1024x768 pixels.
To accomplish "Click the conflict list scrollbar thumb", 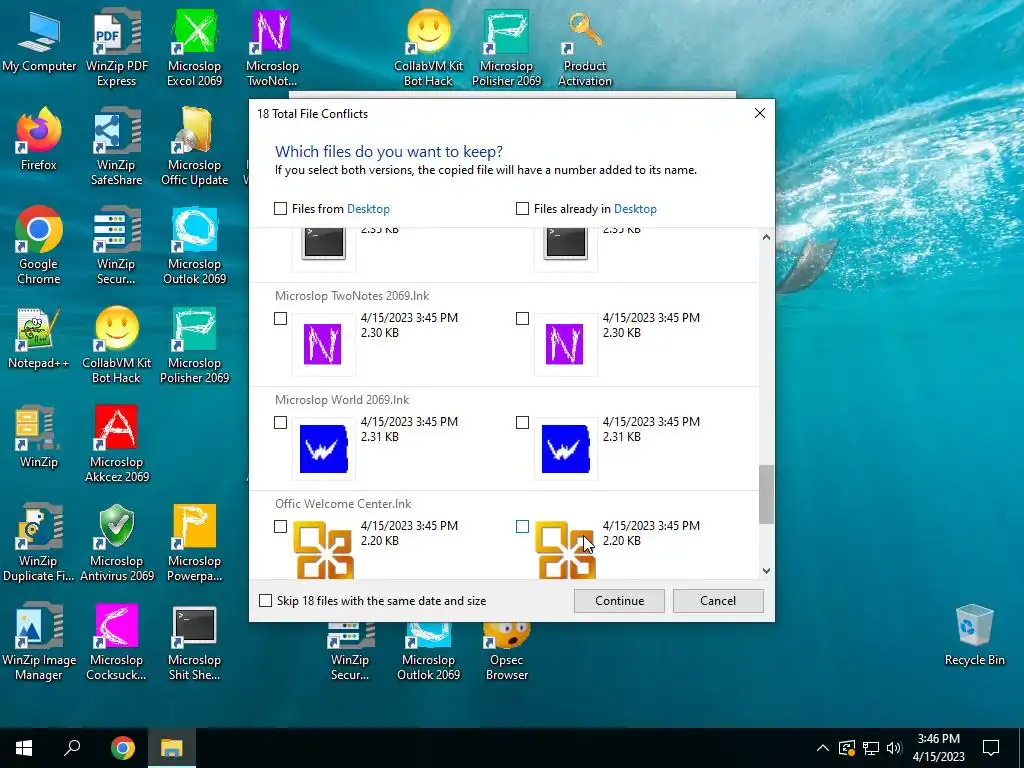I will pyautogui.click(x=767, y=494).
